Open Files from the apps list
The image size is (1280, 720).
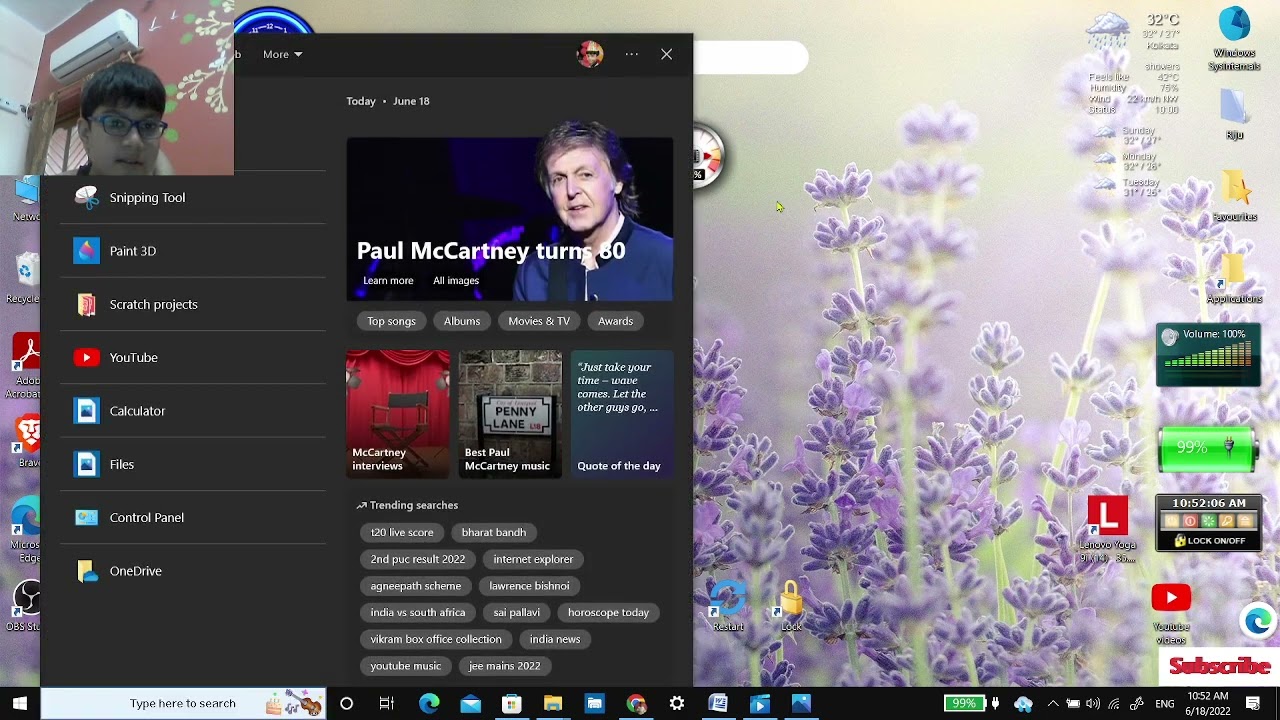(193, 464)
